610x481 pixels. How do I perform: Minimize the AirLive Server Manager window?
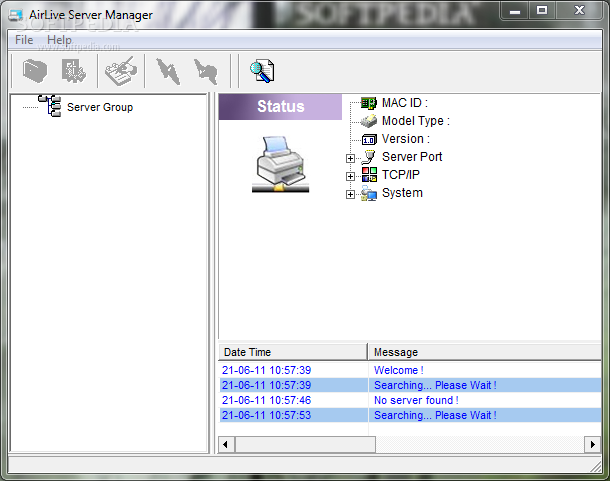coord(515,11)
